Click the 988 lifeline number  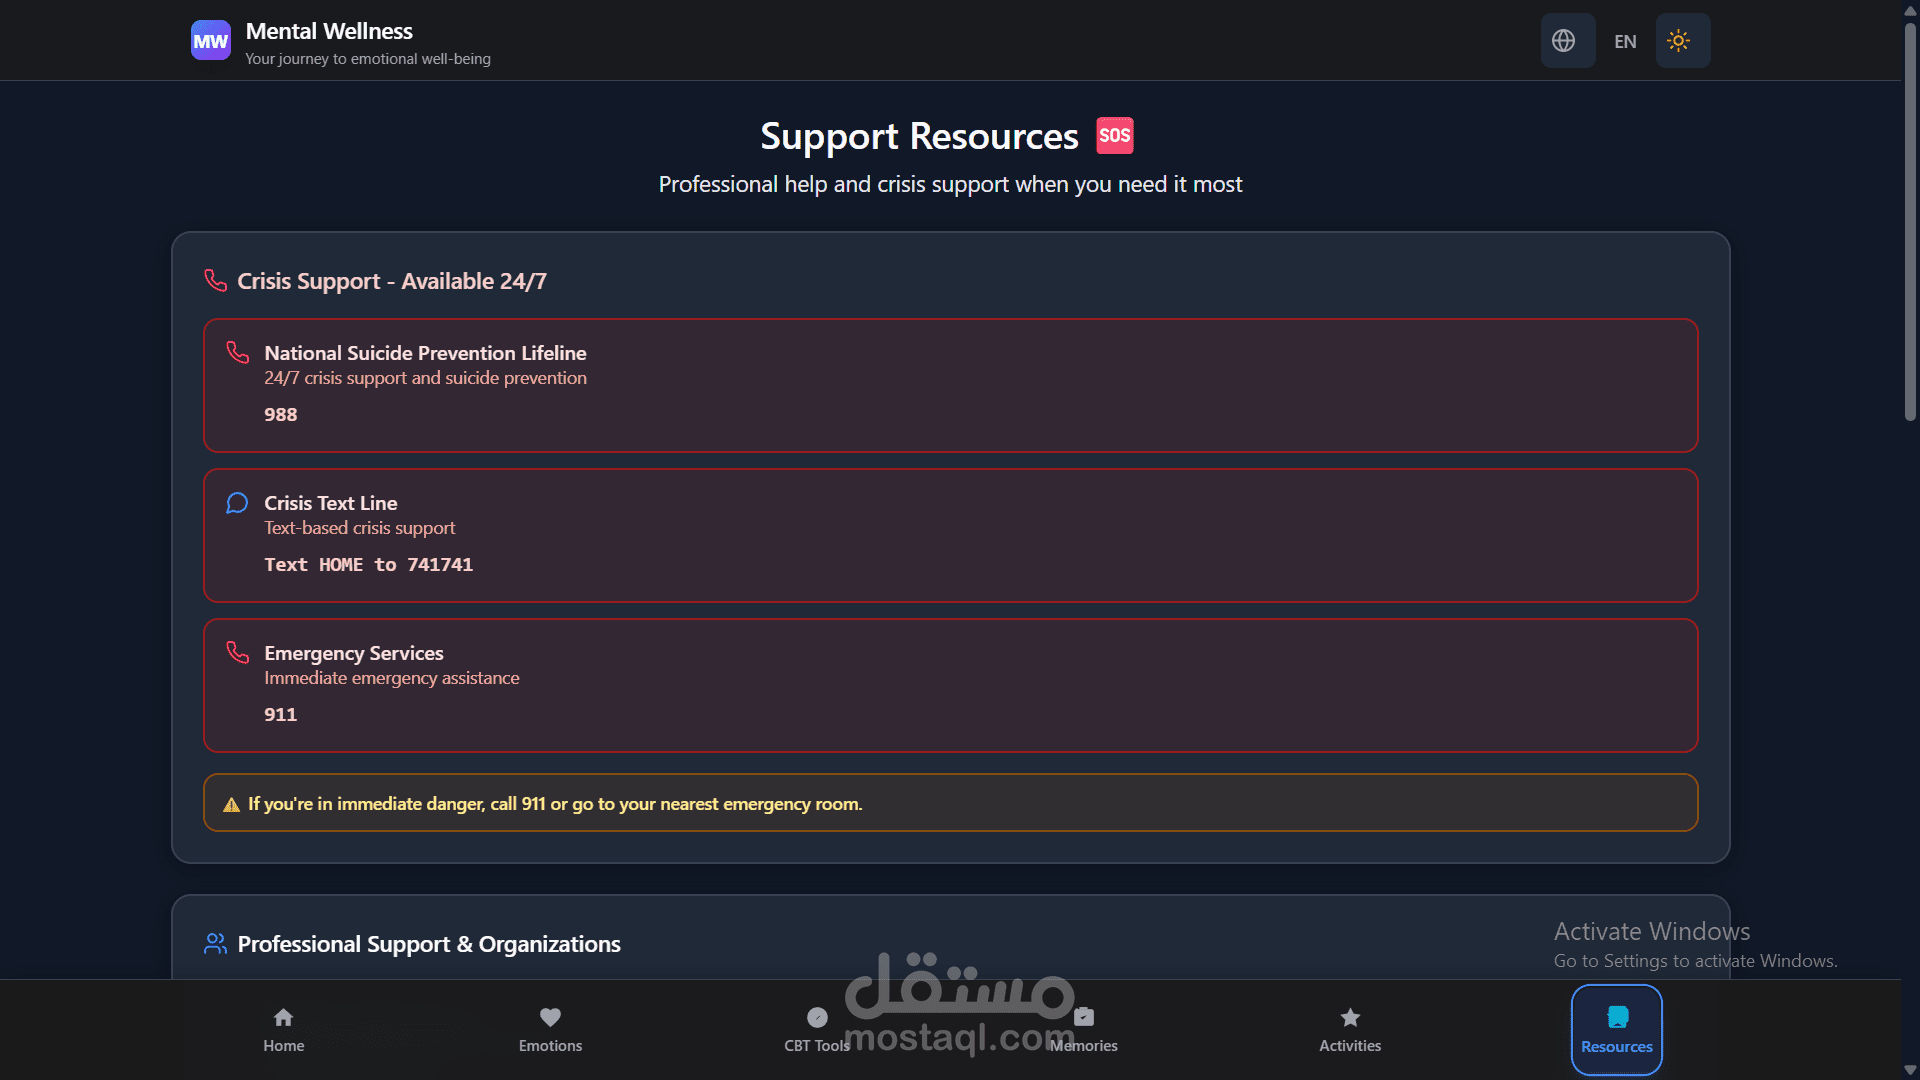tap(281, 414)
